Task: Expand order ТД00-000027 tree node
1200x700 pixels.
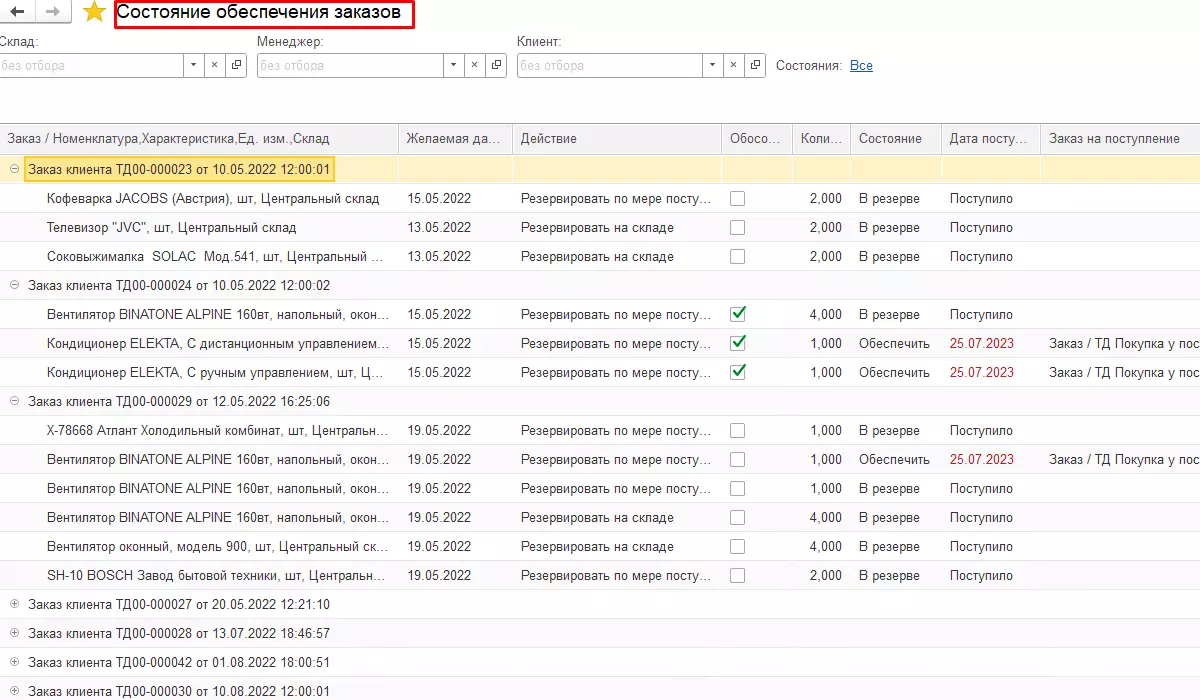Action: click(14, 604)
